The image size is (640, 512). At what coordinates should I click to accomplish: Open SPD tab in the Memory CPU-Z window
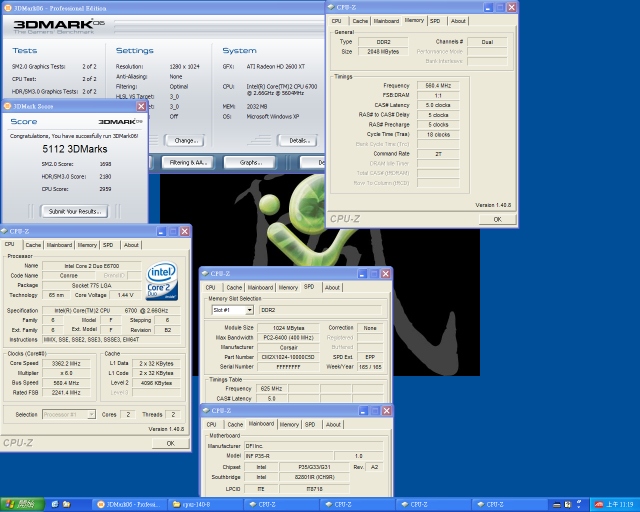[435, 21]
